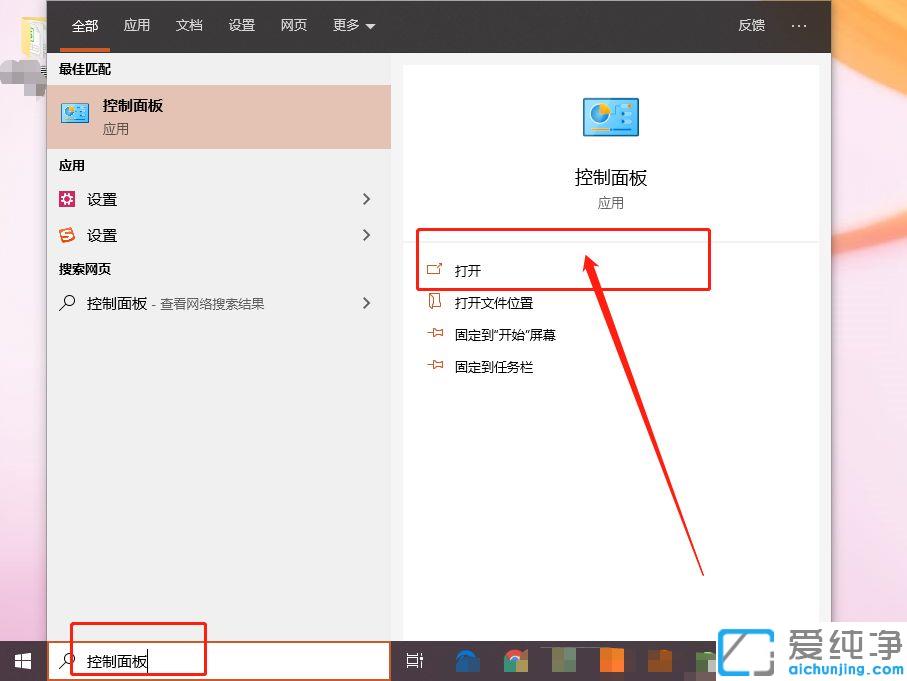
Task: Click the 反馈 feedback button
Action: [x=751, y=26]
